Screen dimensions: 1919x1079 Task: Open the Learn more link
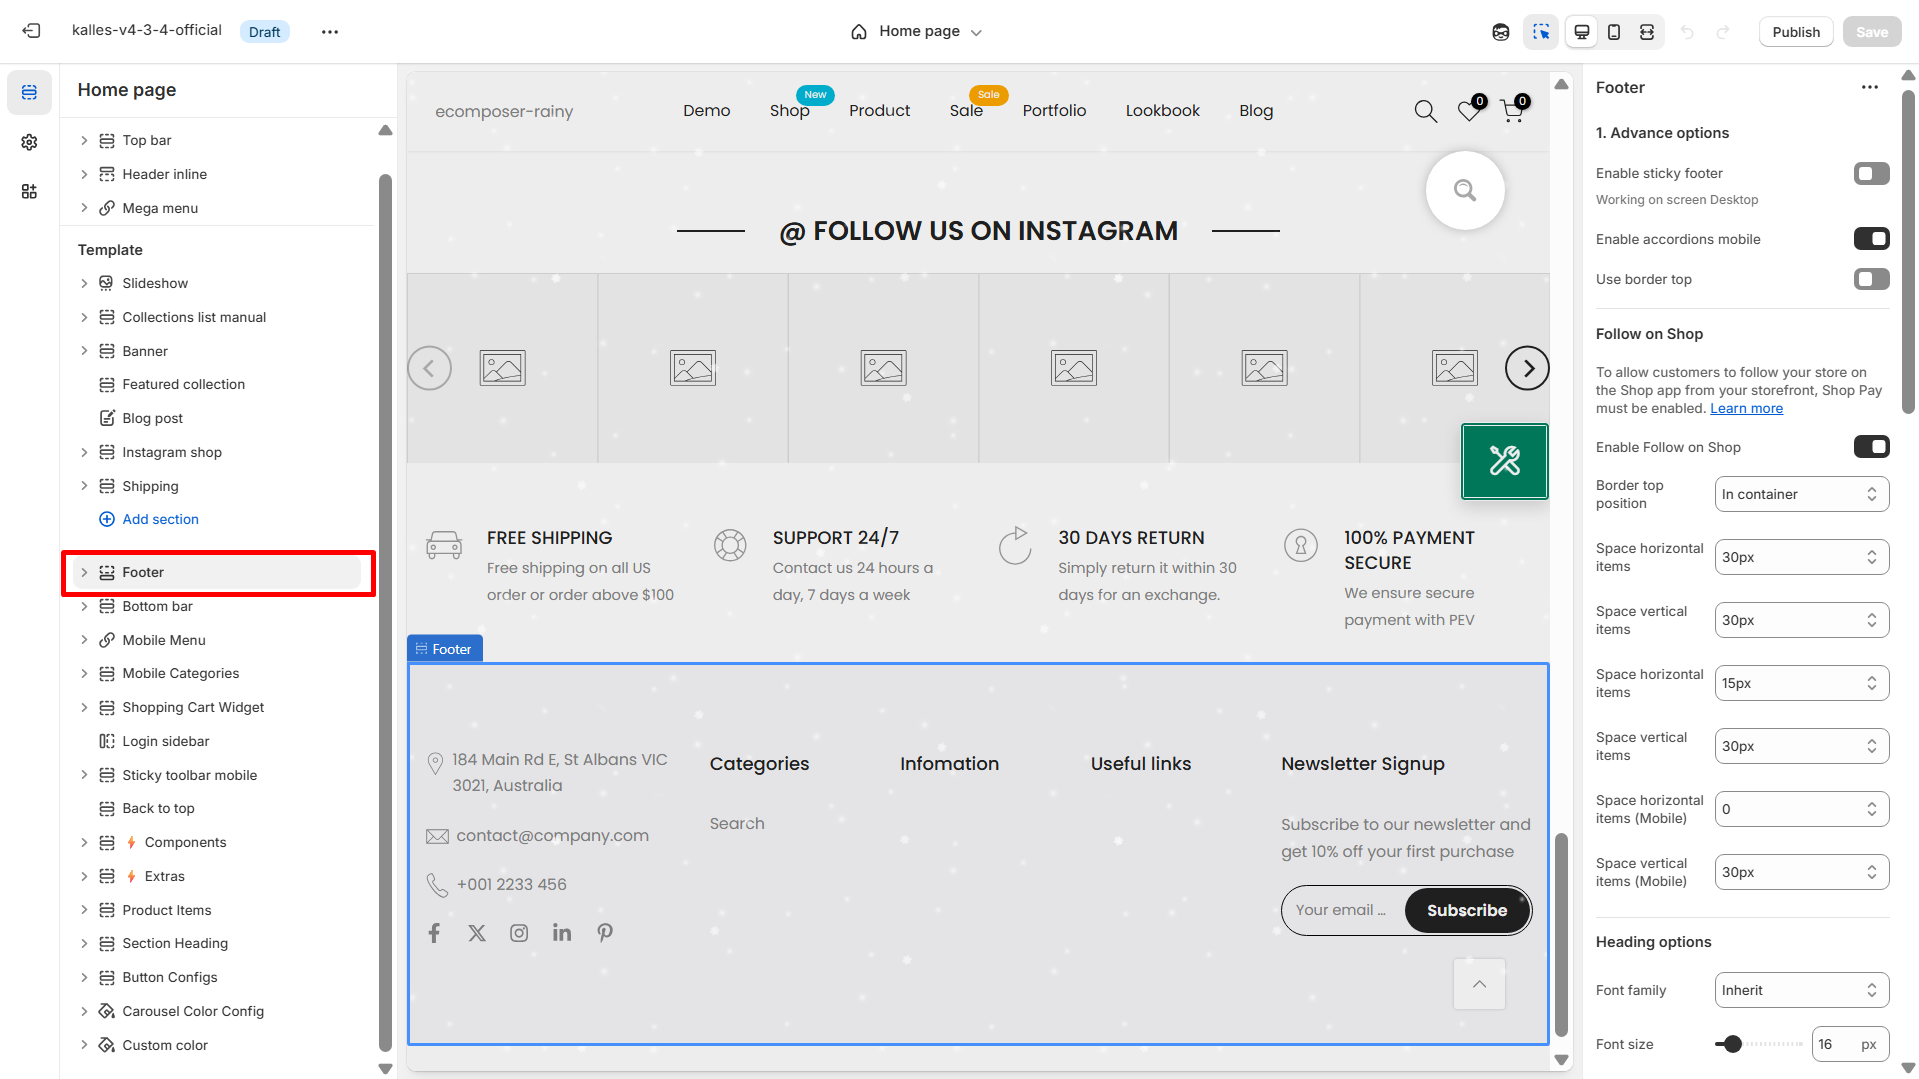click(x=1745, y=408)
